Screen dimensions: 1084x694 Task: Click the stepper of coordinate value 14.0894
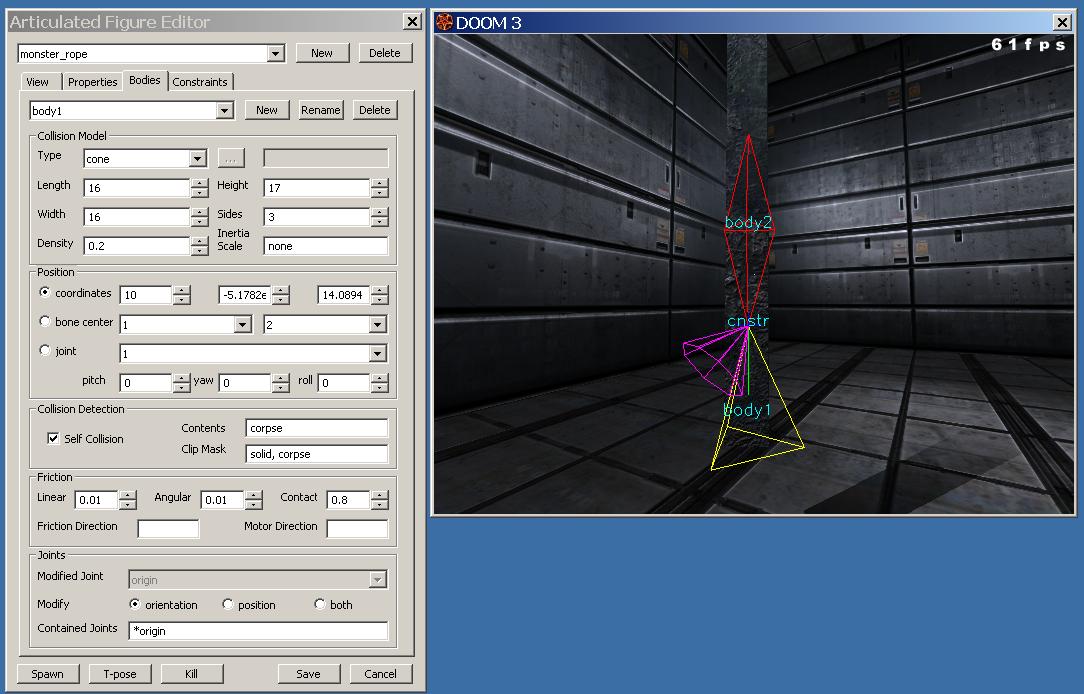(x=380, y=295)
